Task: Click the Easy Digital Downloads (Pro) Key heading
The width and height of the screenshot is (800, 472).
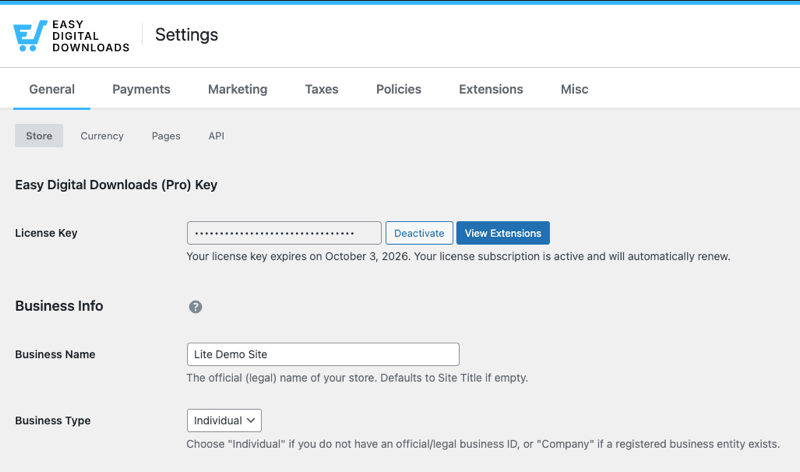Action: pyautogui.click(x=116, y=185)
